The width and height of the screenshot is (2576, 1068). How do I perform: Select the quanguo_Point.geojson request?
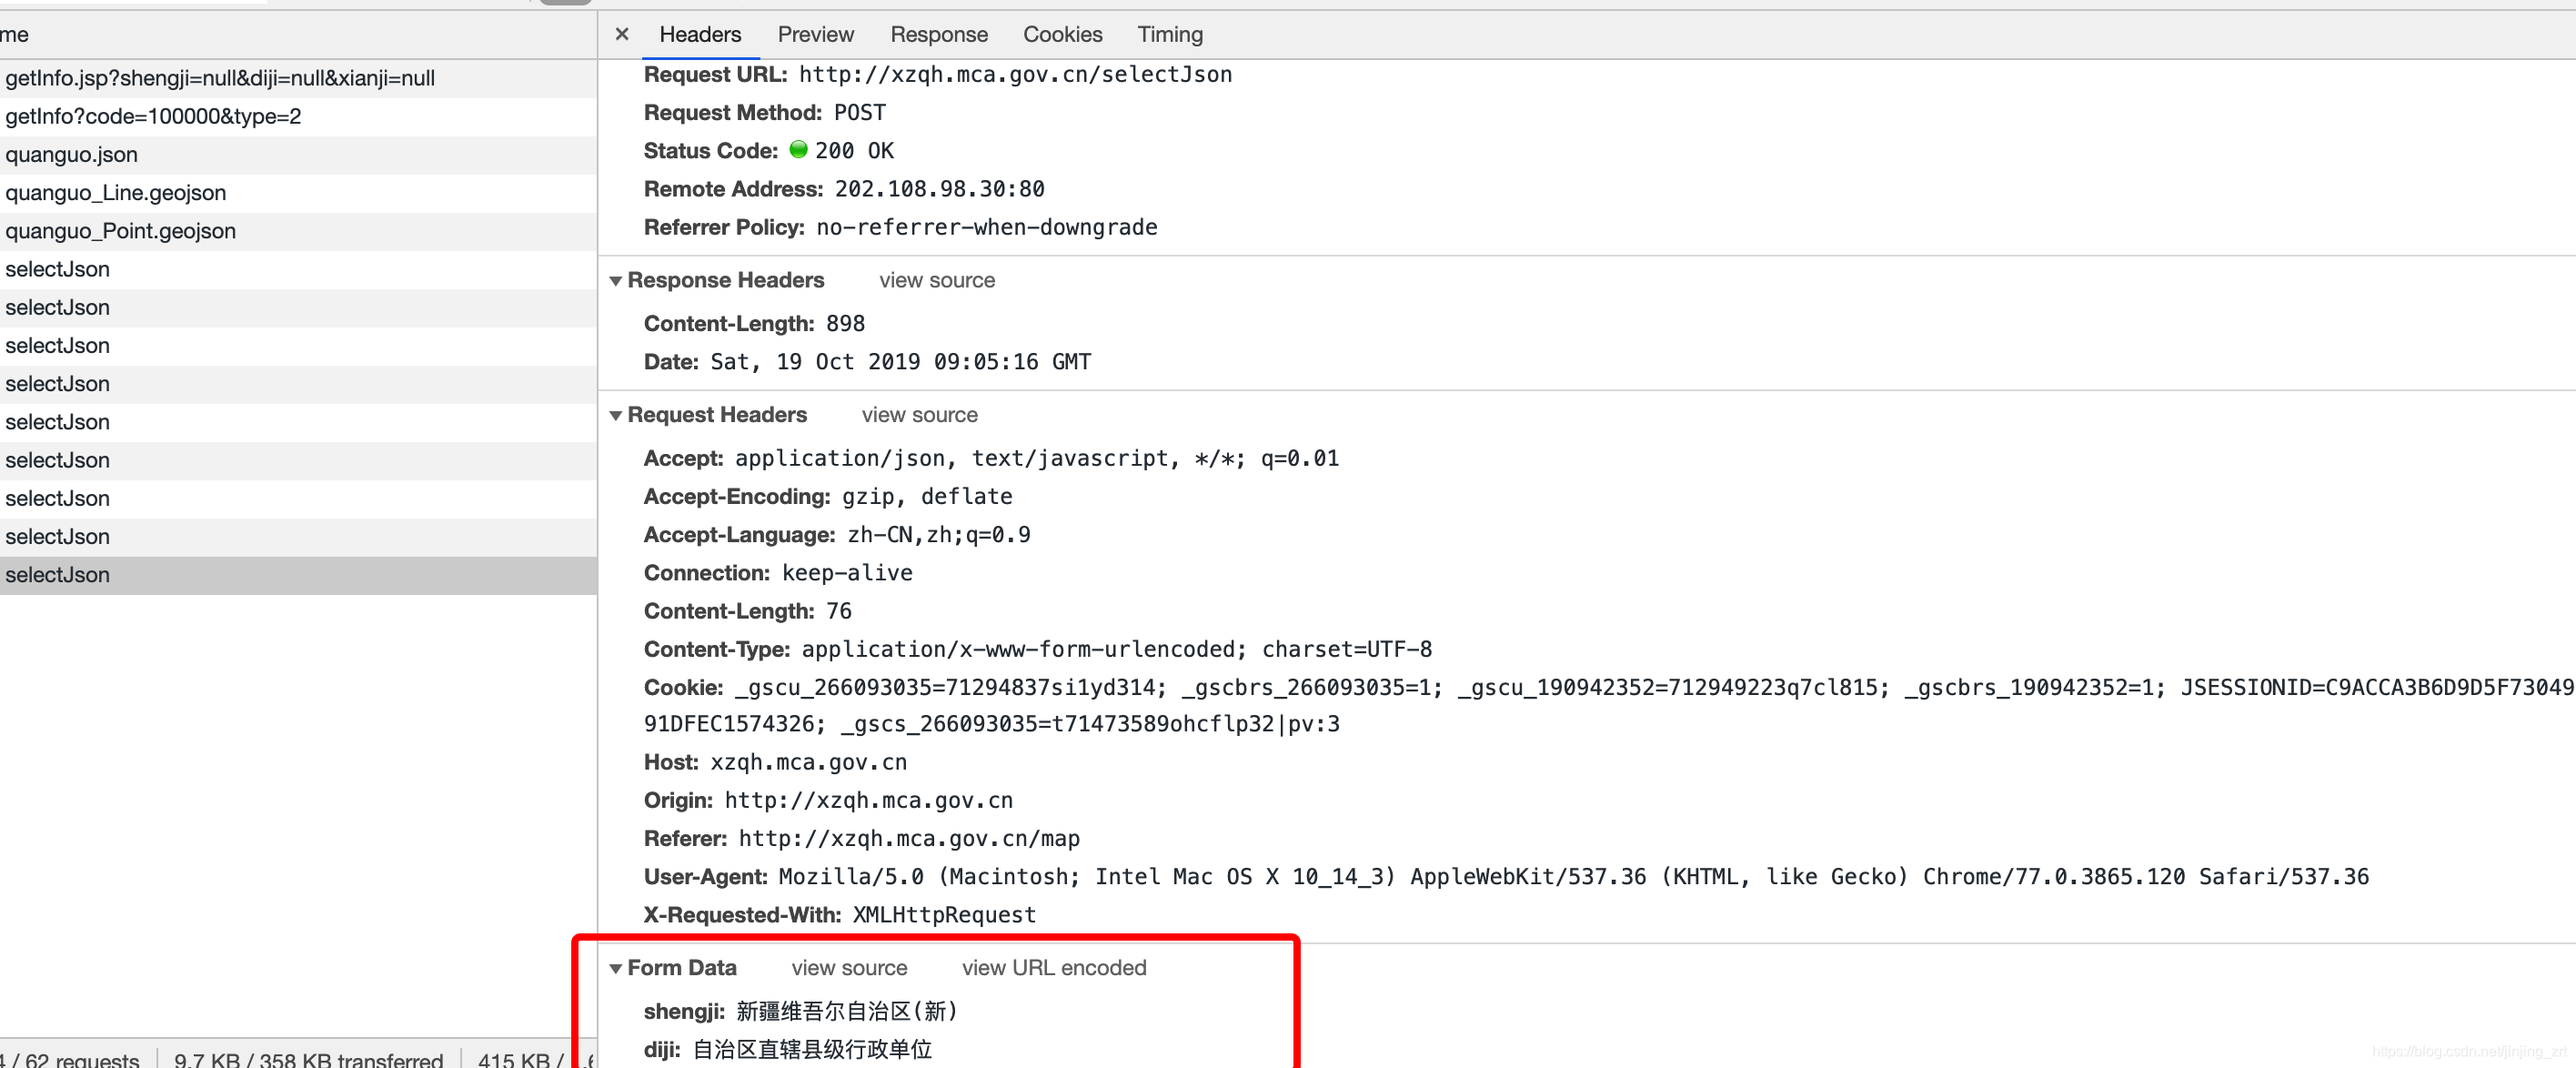120,231
